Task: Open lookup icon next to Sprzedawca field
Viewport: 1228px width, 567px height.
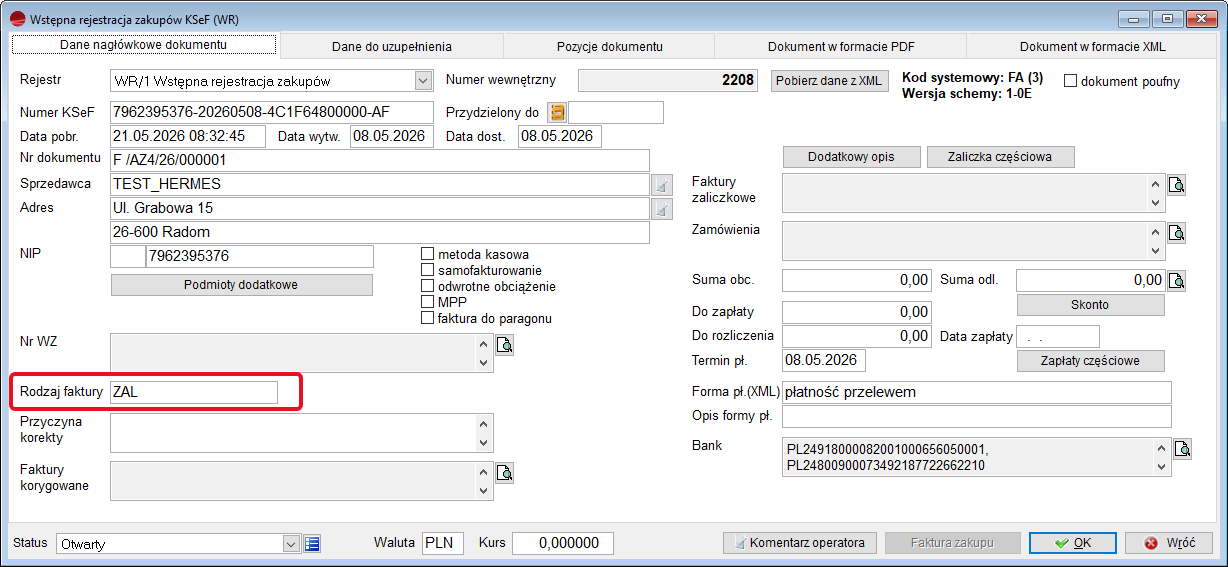Action: coord(662,185)
